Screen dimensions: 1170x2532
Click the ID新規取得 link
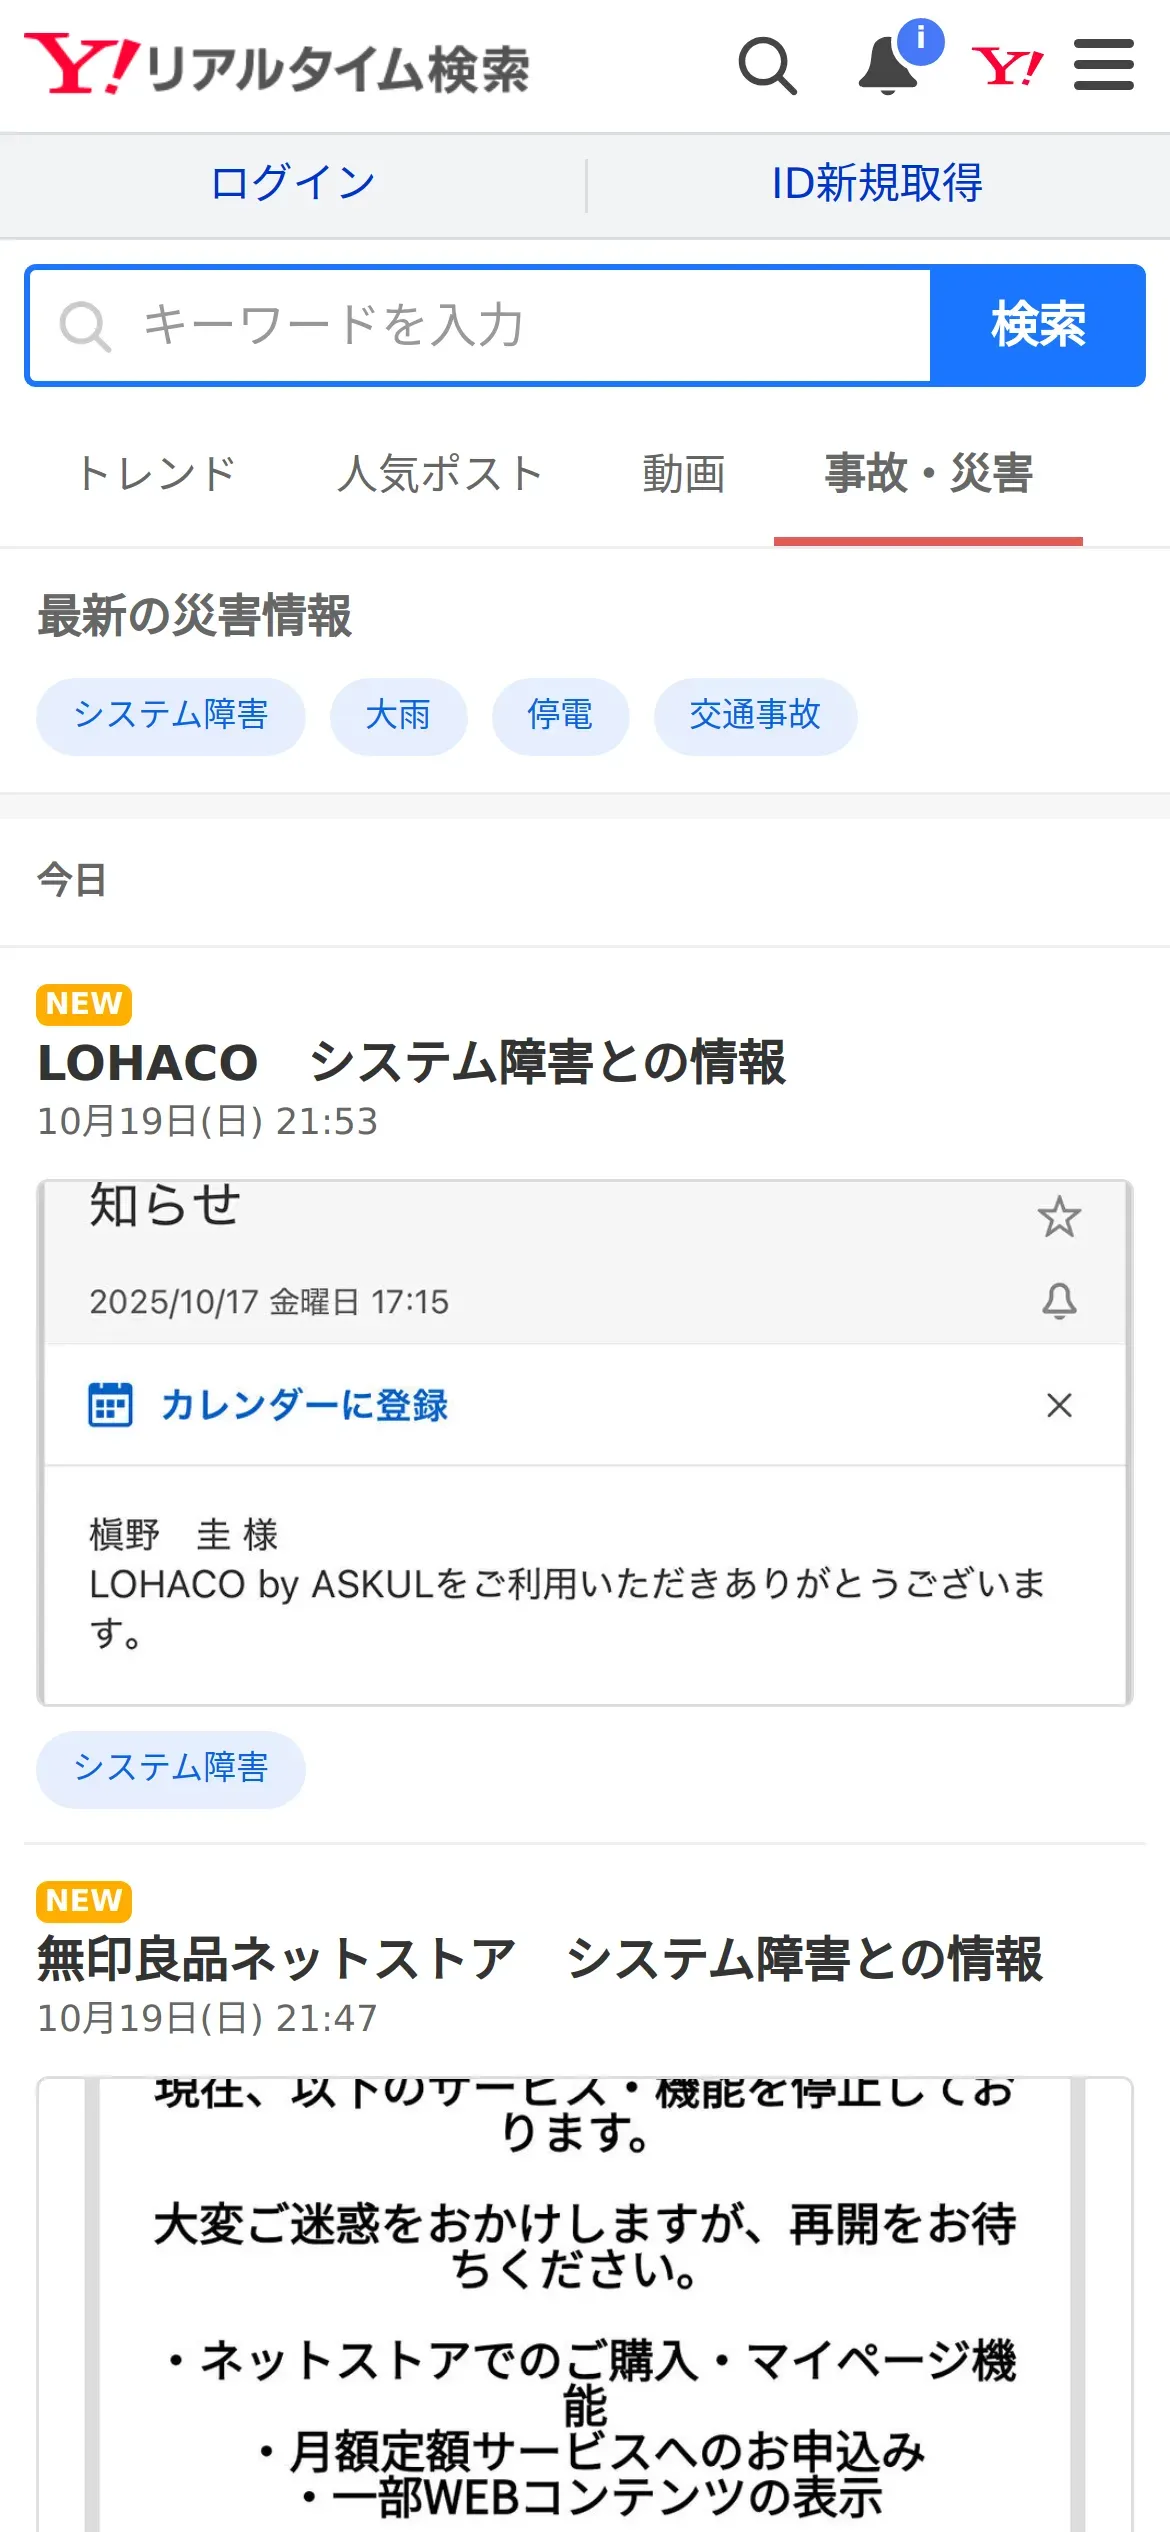coord(877,184)
